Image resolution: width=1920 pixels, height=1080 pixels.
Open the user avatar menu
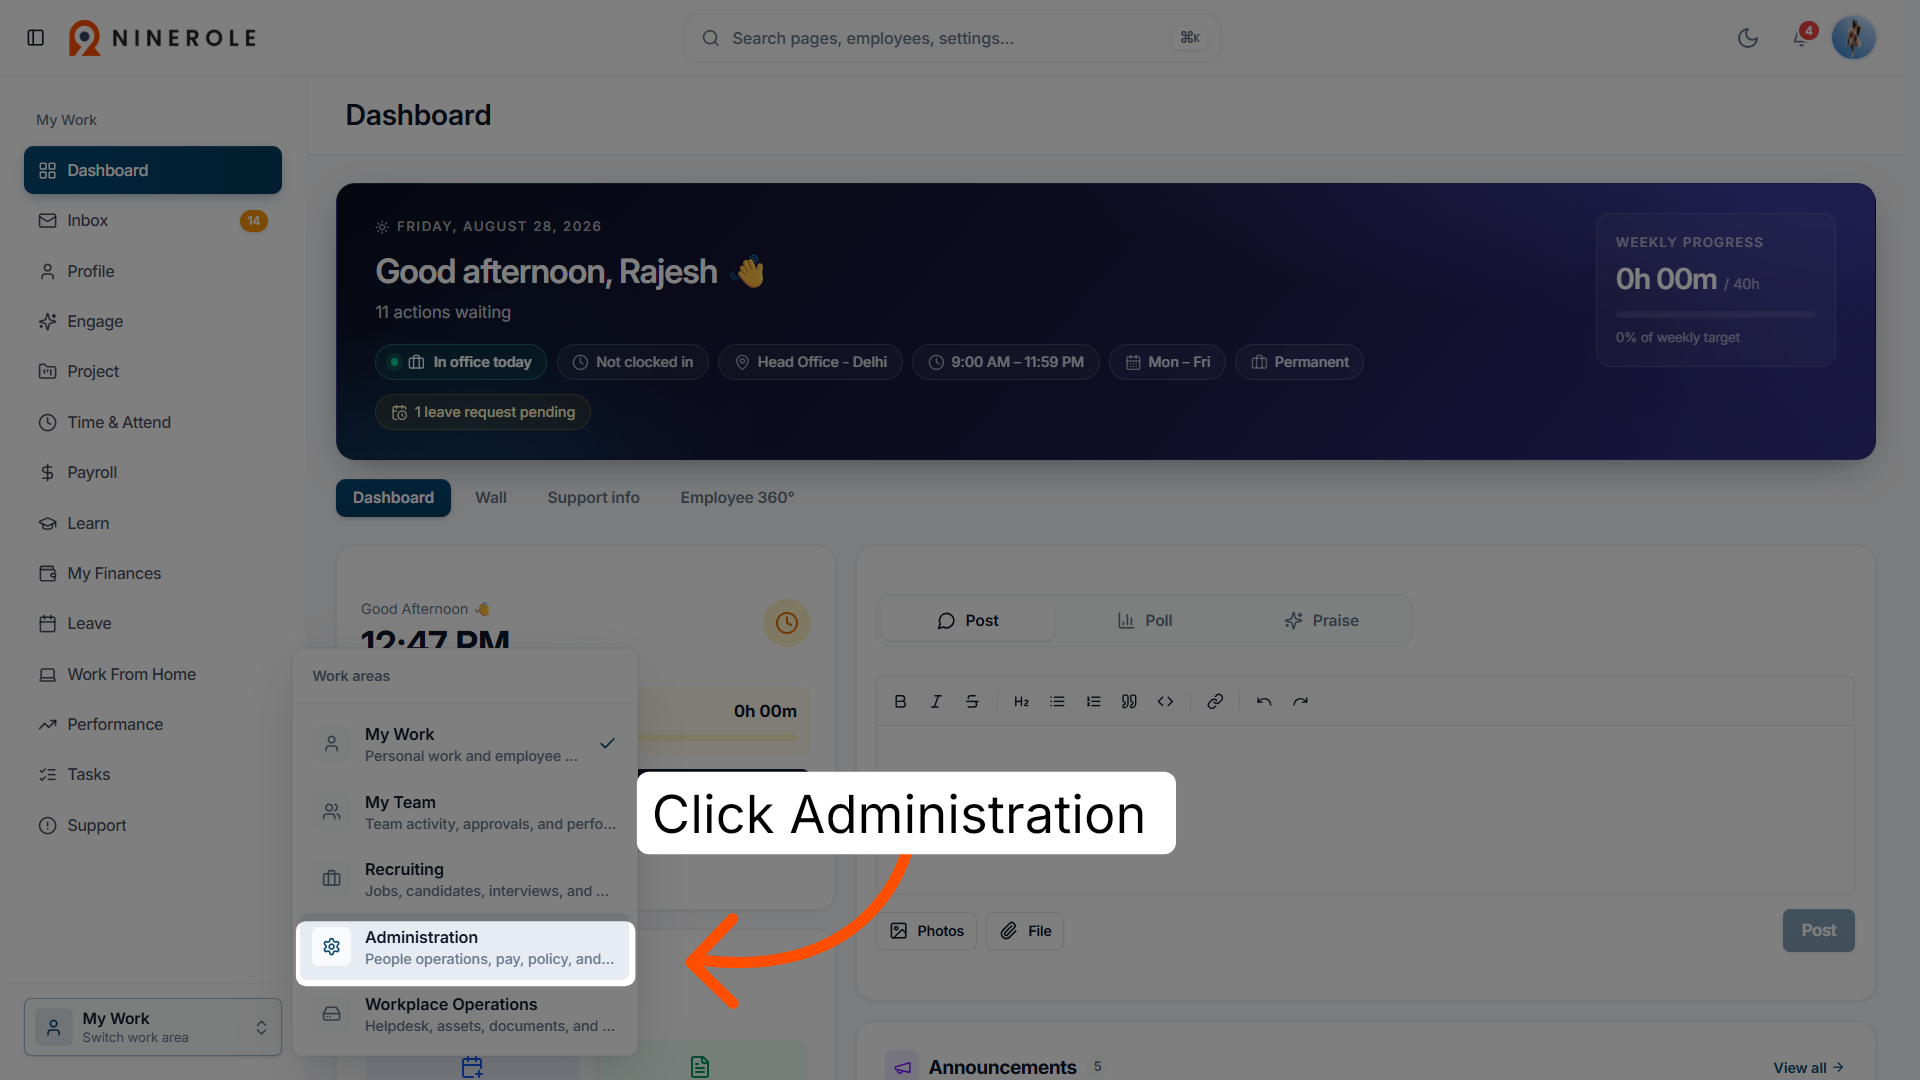[x=1853, y=38]
